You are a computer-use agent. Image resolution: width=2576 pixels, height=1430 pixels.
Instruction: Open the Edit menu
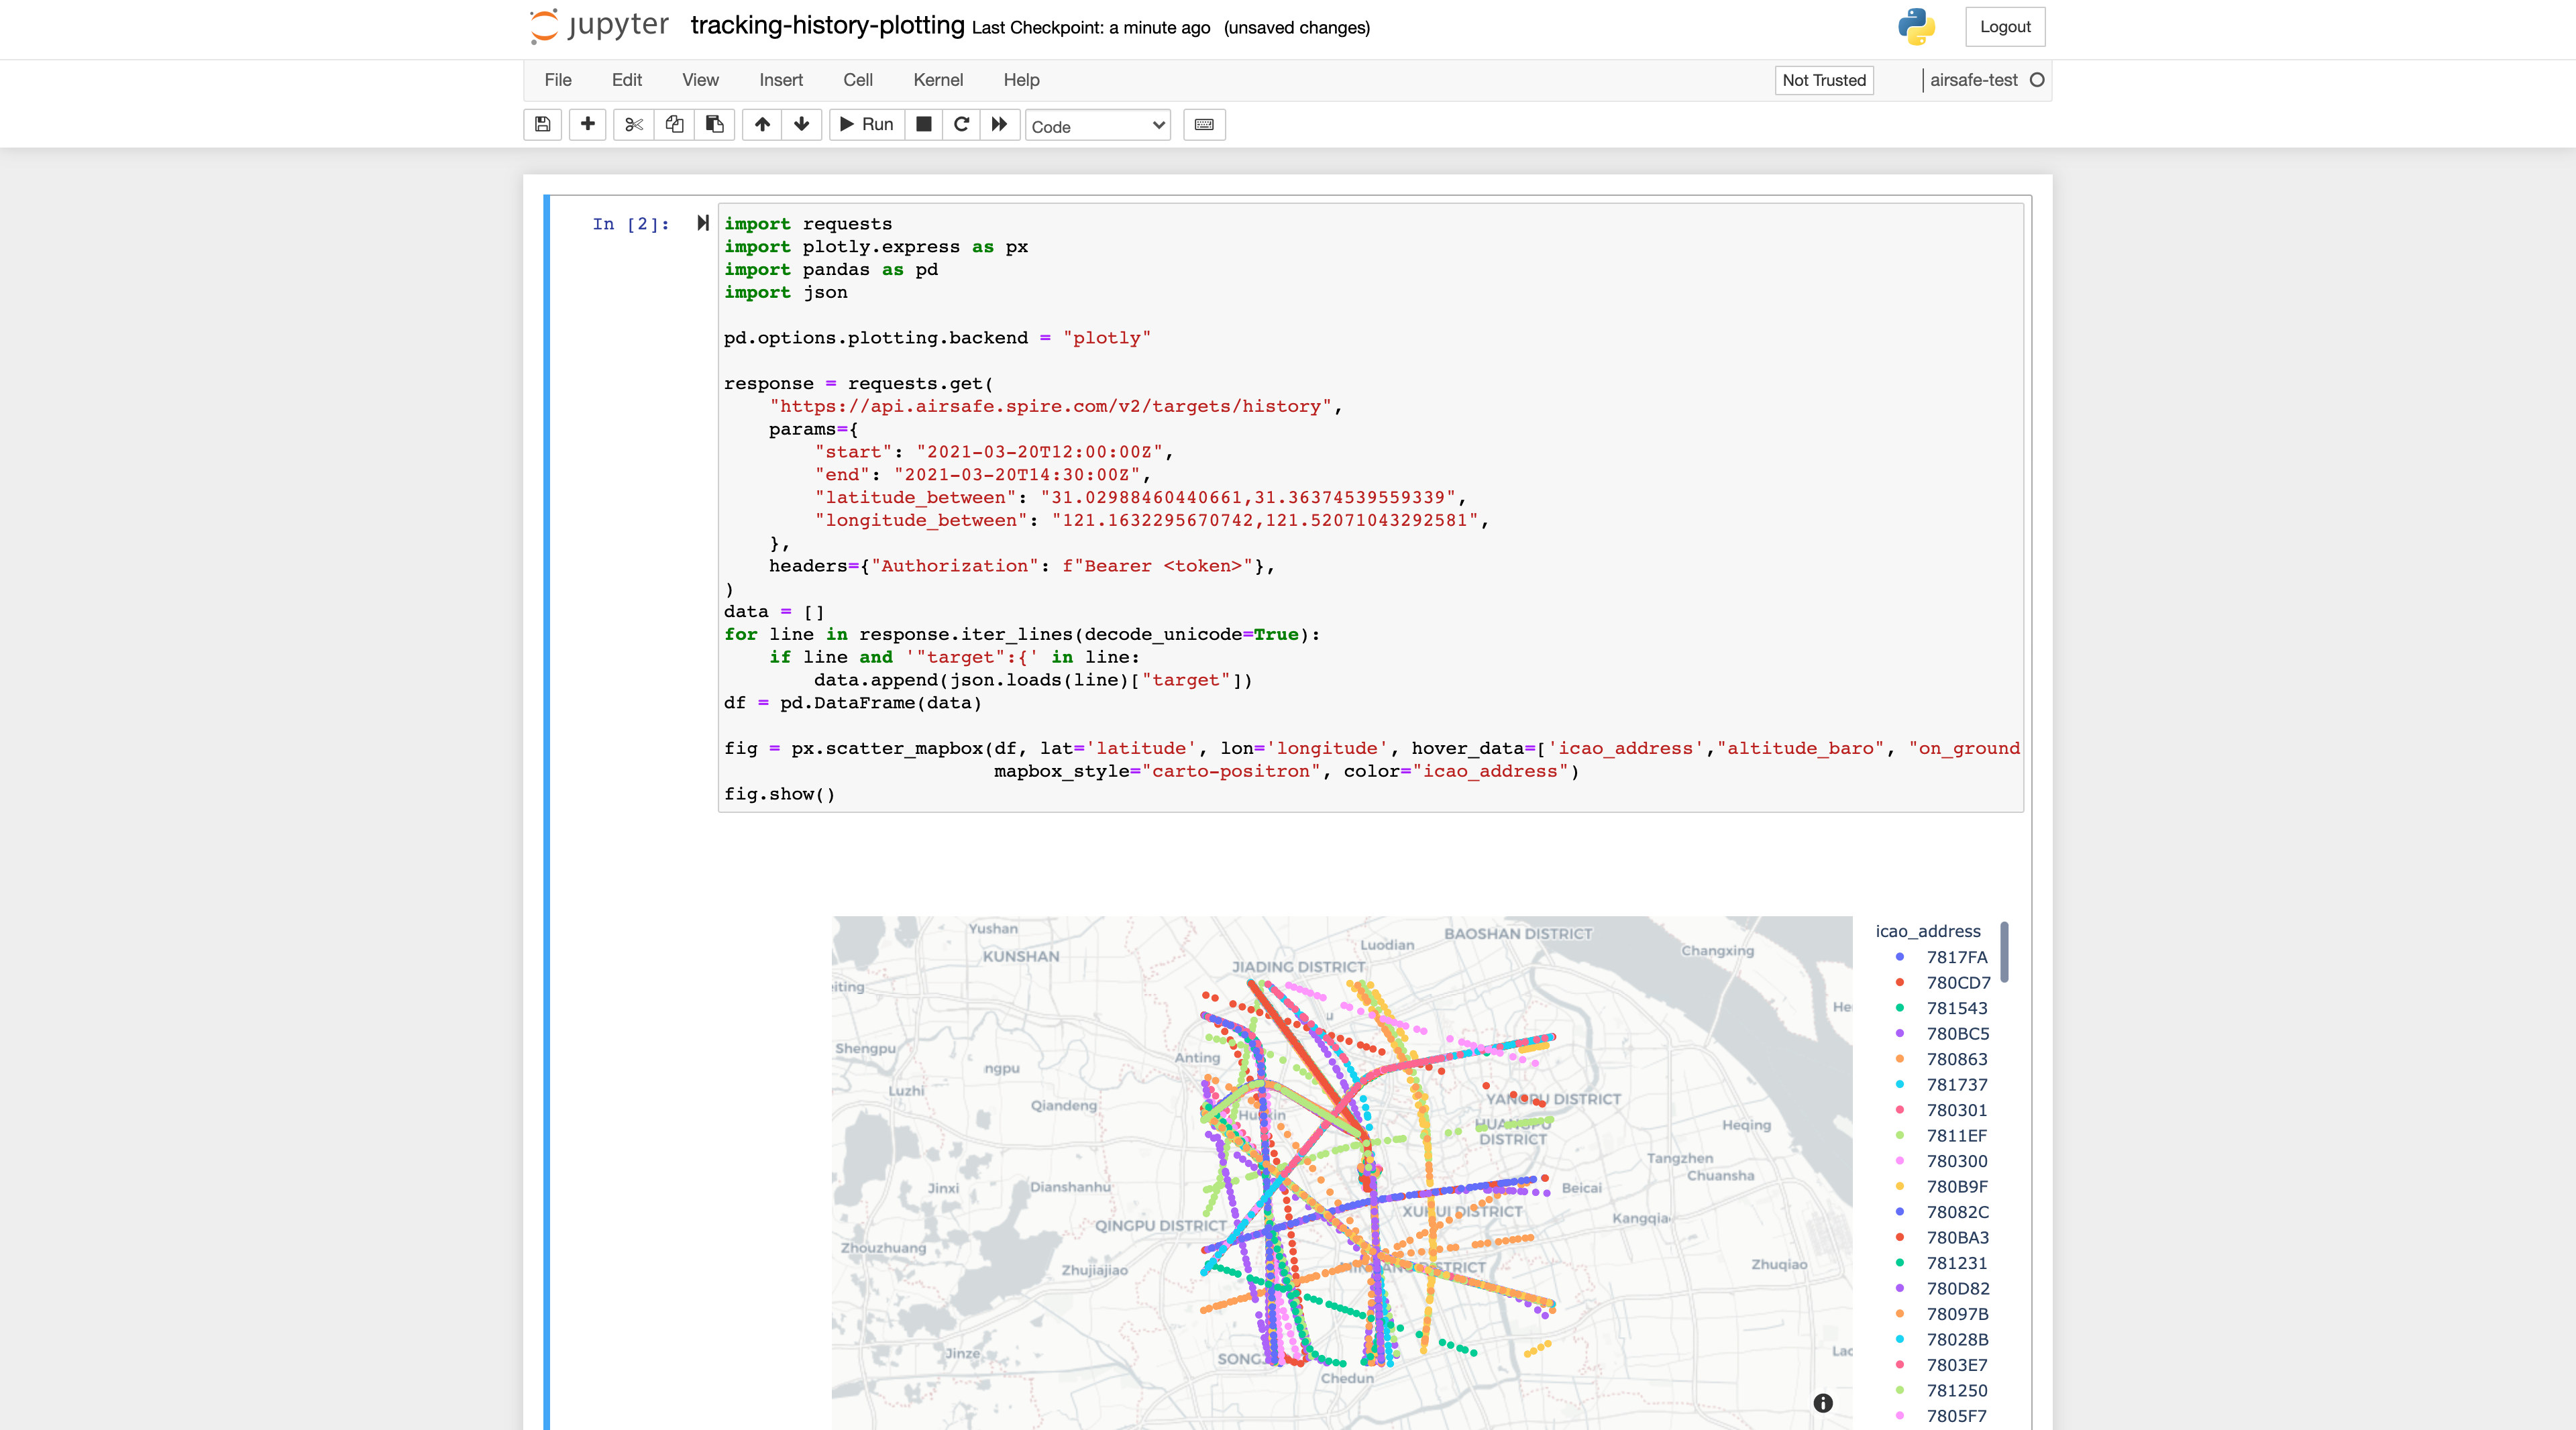tap(627, 80)
